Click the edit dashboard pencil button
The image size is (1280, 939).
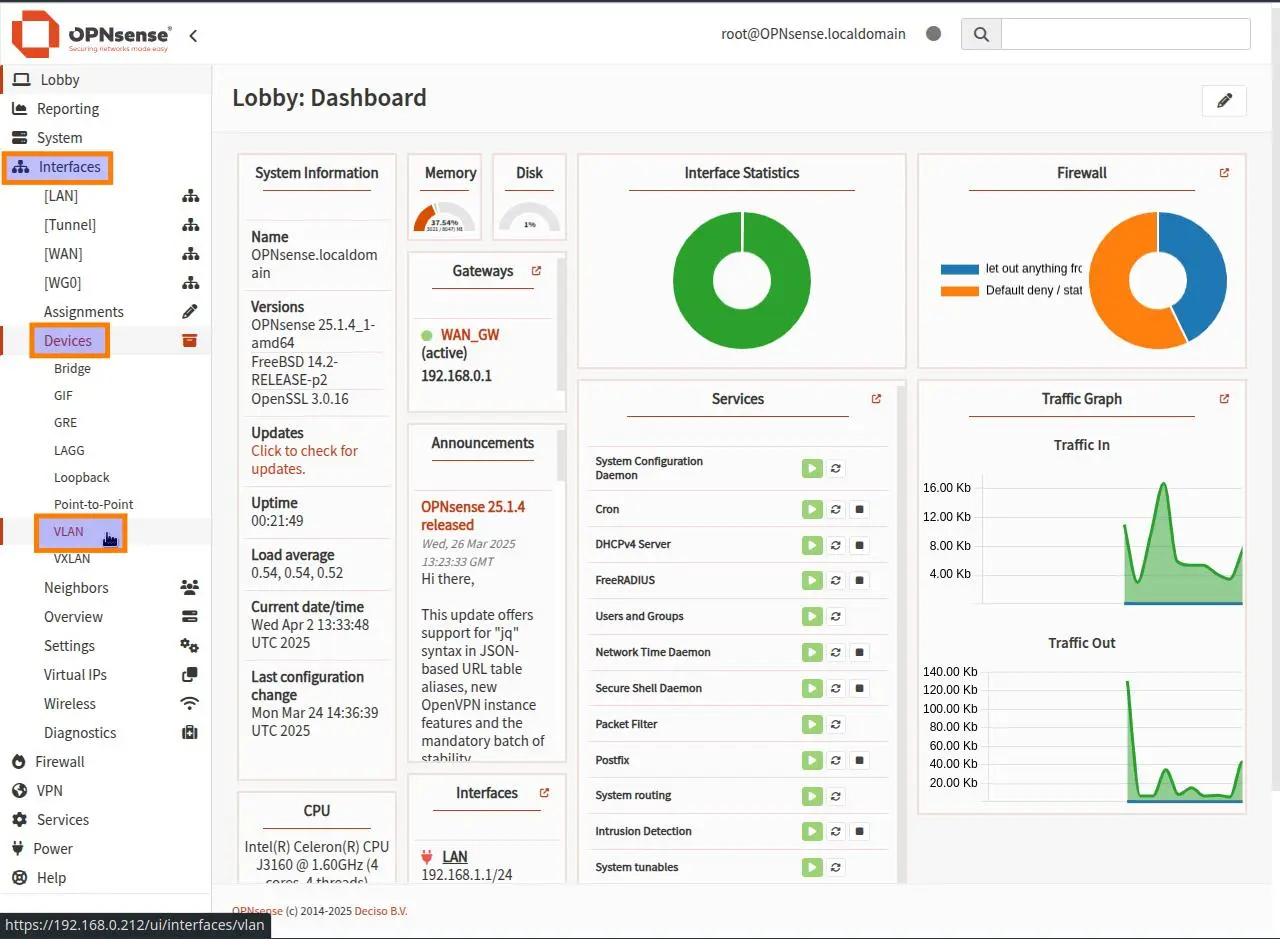pos(1224,101)
